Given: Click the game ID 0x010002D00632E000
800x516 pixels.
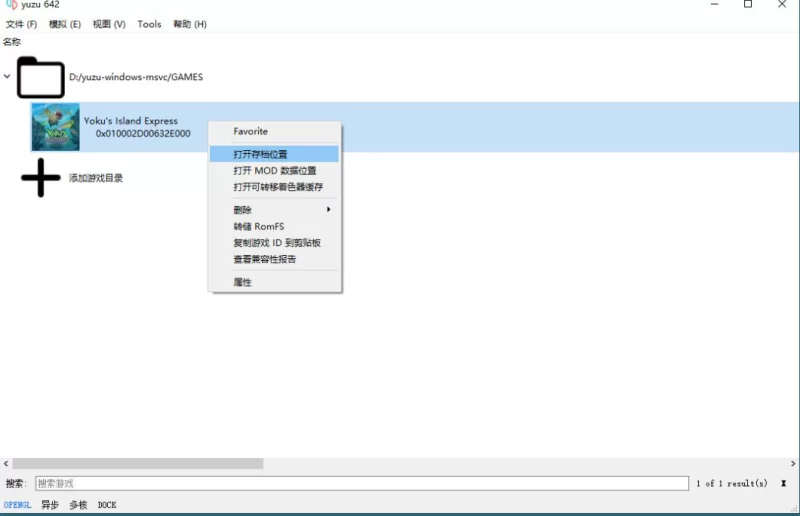Looking at the screenshot, I should click(143, 133).
